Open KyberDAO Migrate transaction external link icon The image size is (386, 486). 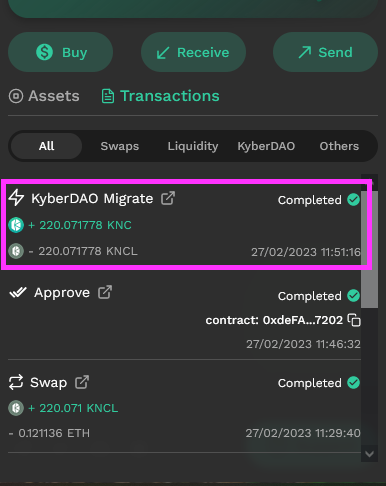click(168, 198)
